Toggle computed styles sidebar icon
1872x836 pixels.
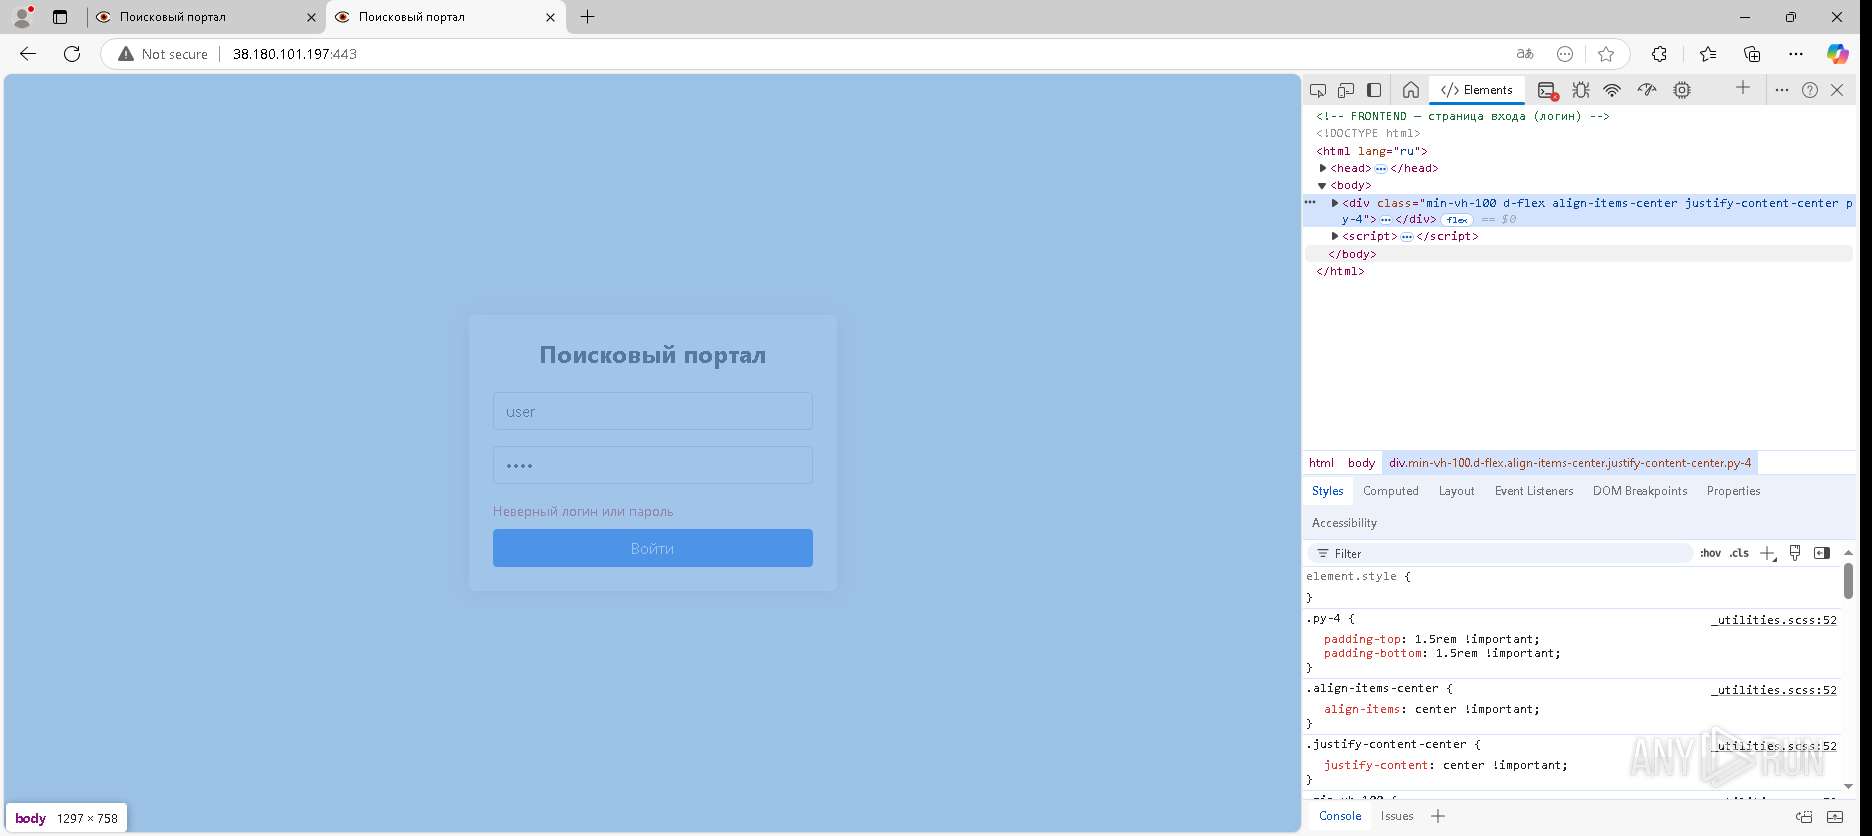(1822, 553)
